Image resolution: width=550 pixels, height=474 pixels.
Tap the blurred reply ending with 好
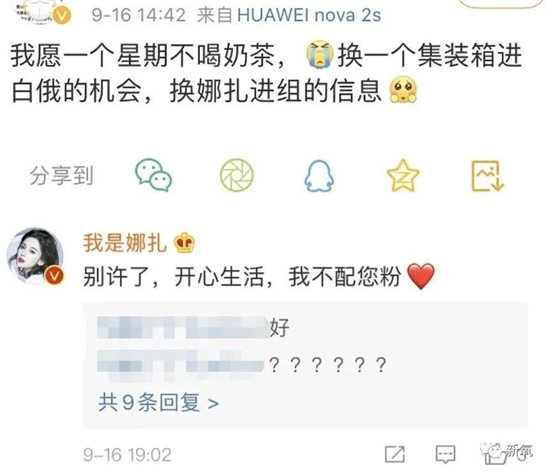(x=193, y=328)
